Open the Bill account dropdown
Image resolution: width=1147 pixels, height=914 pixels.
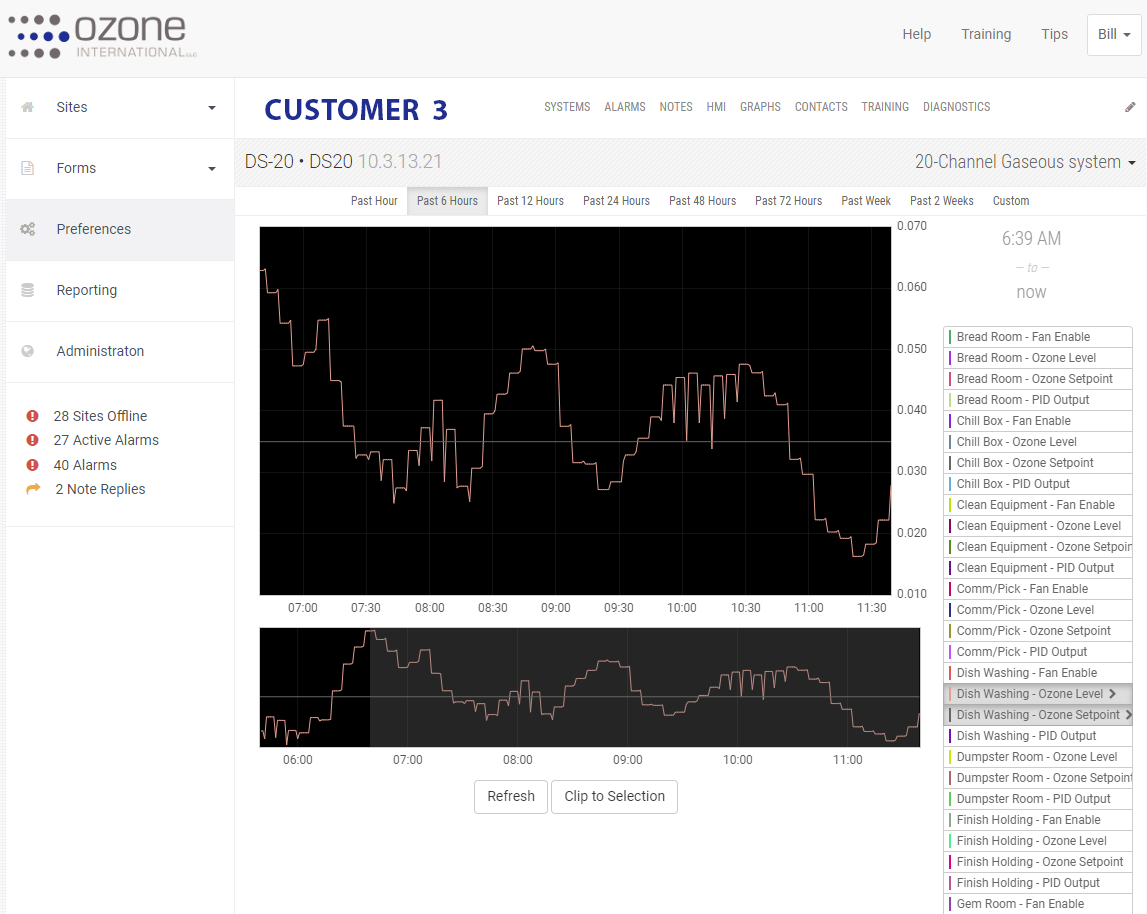click(x=1113, y=33)
